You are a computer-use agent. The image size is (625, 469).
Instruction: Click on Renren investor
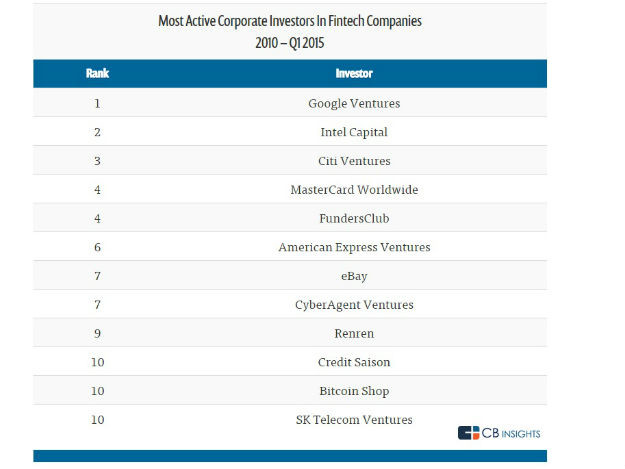pos(354,334)
